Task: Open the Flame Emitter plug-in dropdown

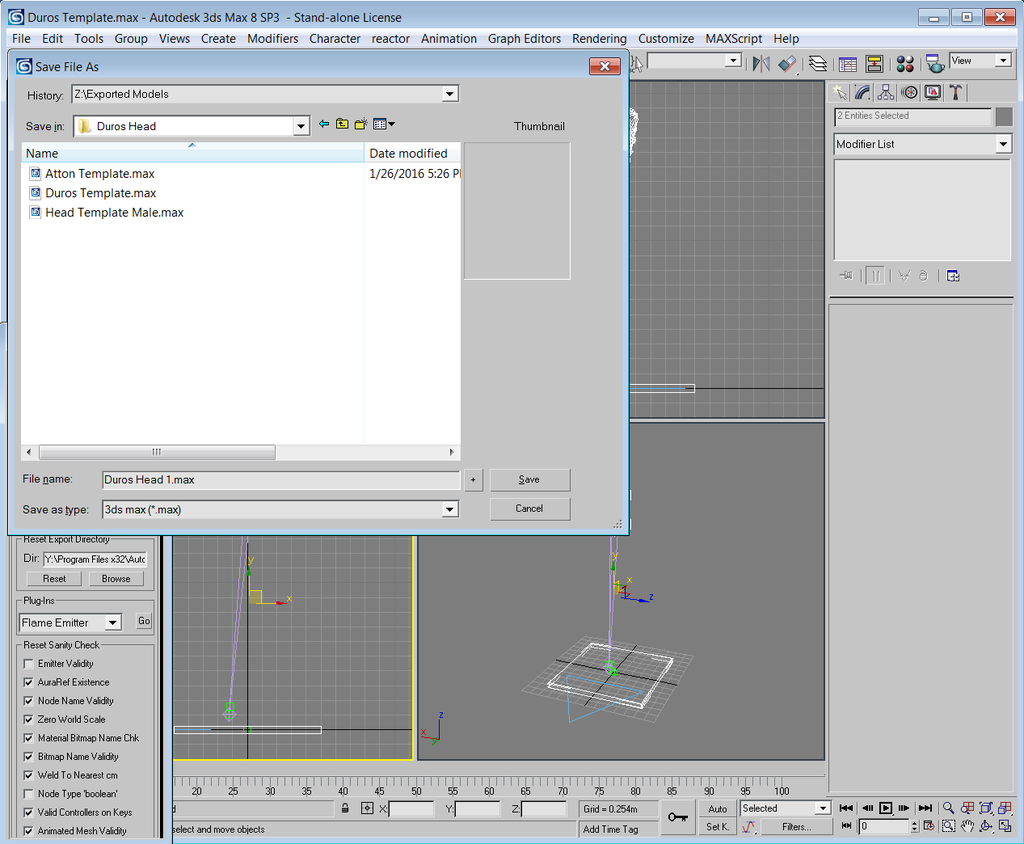Action: (x=113, y=623)
